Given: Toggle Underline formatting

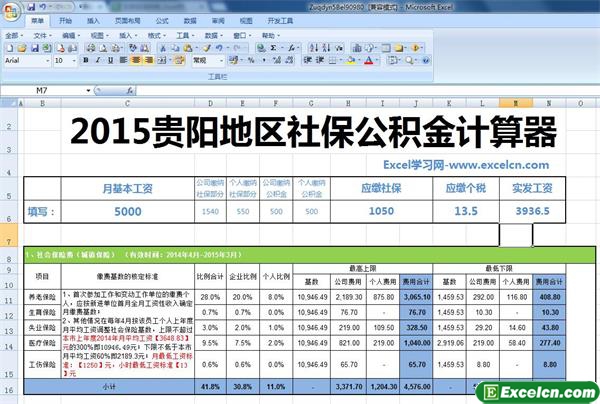Looking at the screenshot, I should pyautogui.click(x=111, y=60).
